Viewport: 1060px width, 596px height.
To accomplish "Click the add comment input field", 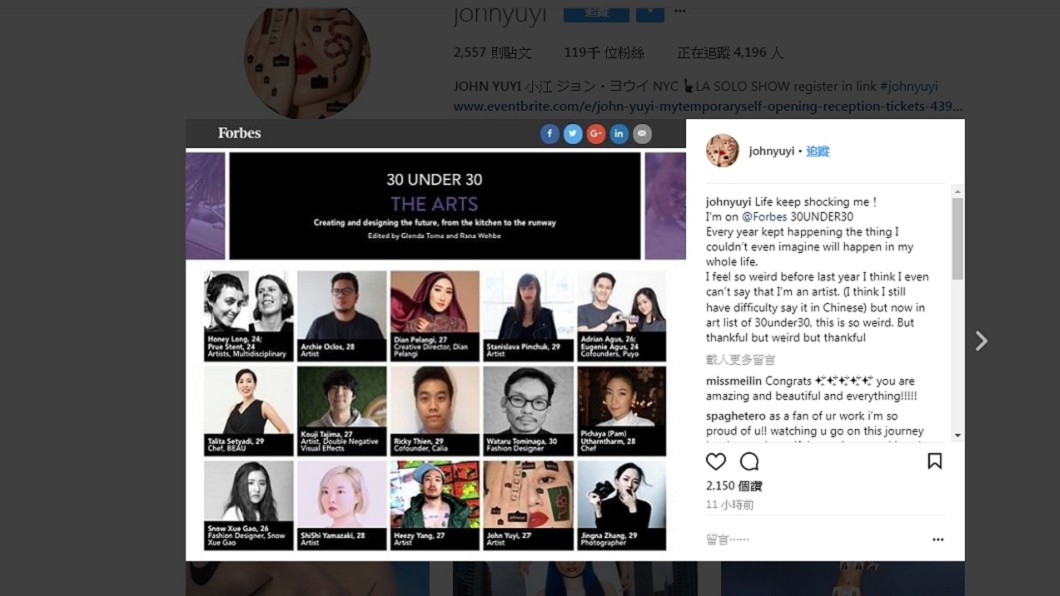I will (x=815, y=539).
